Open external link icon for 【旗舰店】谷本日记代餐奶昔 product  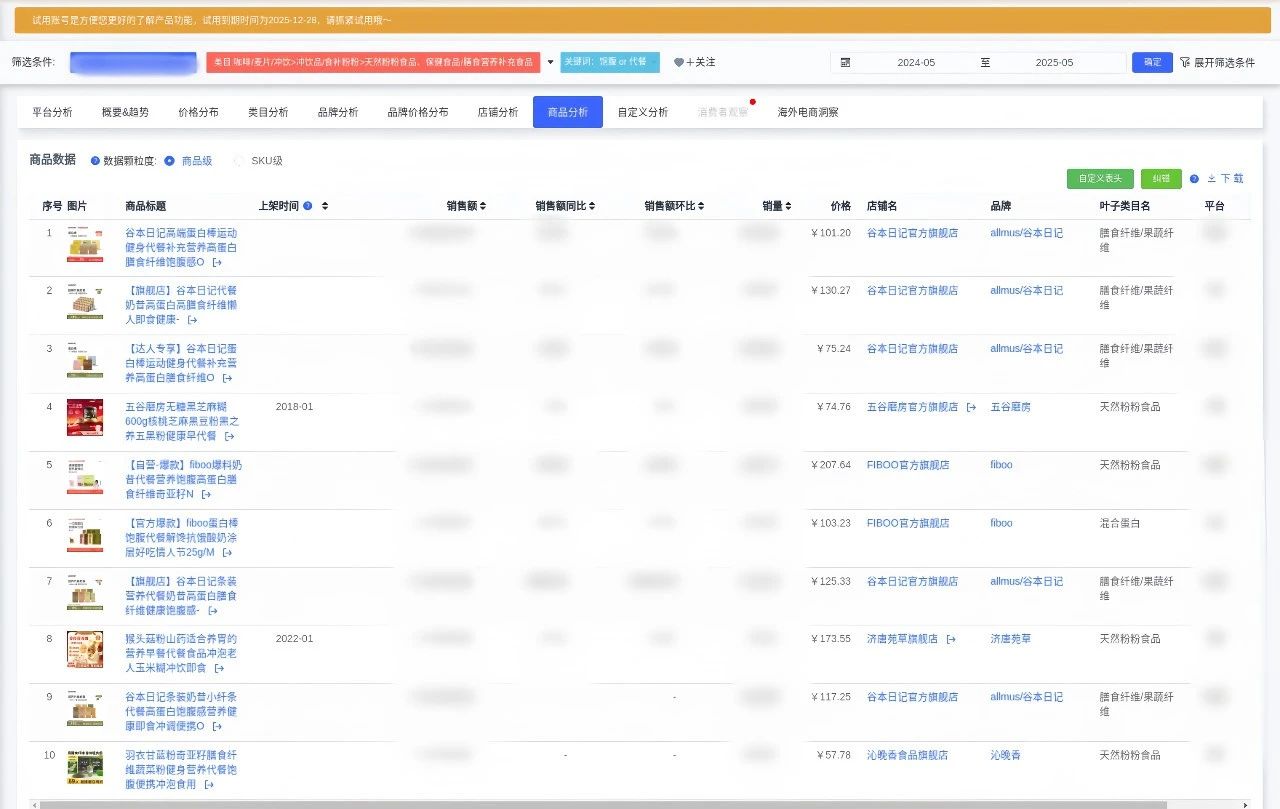click(x=193, y=320)
